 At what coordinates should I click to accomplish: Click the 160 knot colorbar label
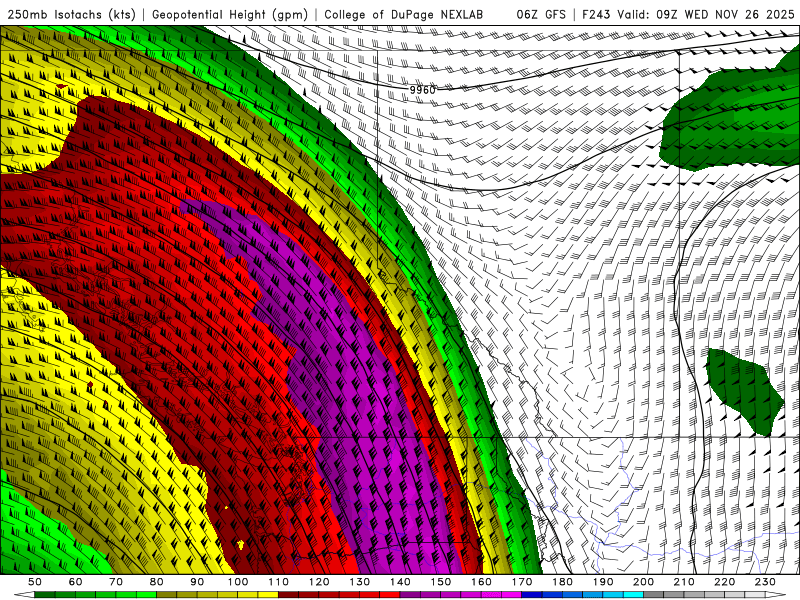(x=481, y=582)
